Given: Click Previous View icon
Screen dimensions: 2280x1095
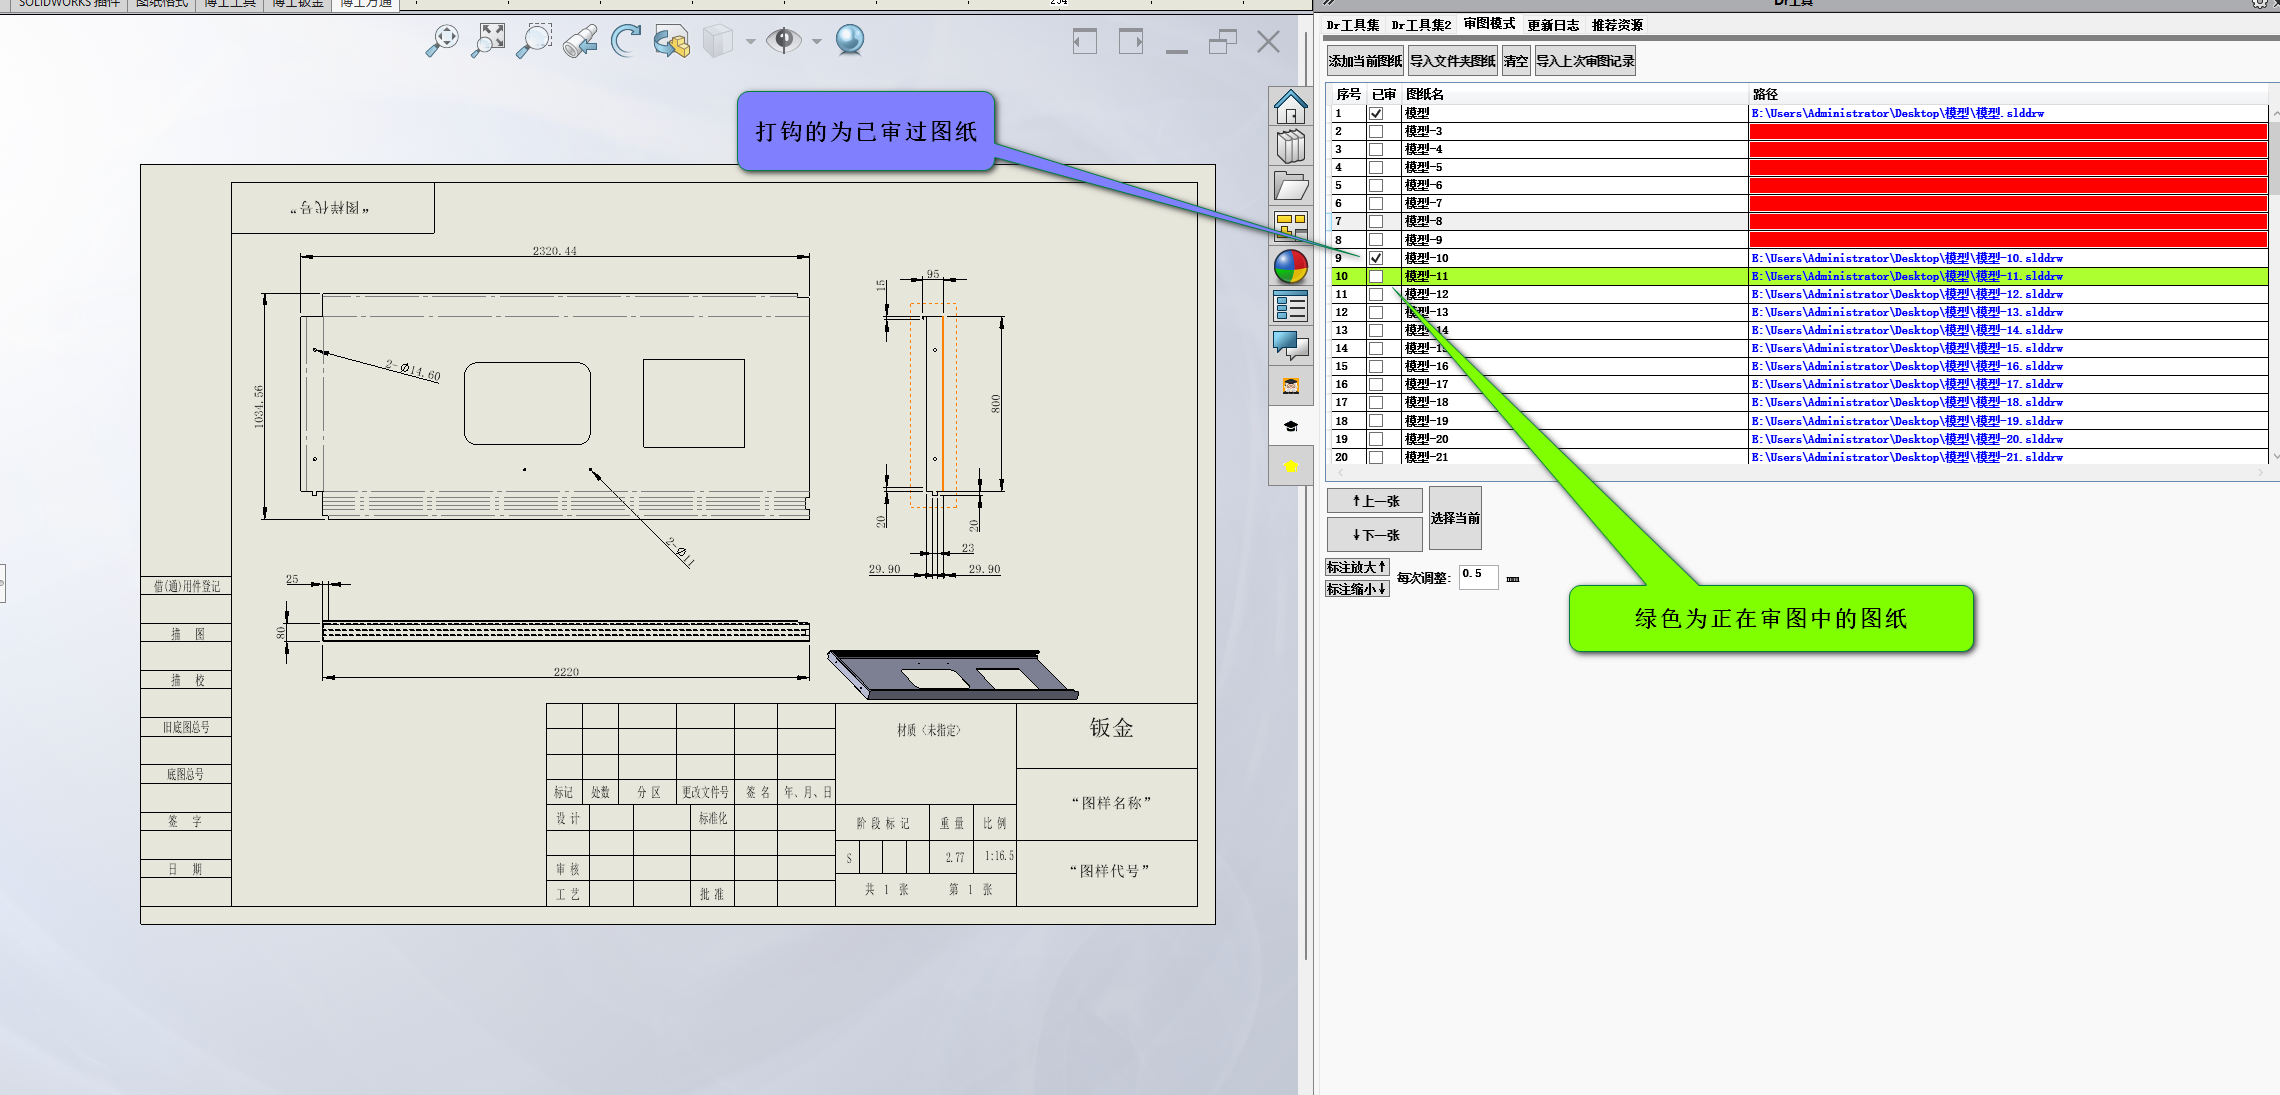Looking at the screenshot, I should point(580,40).
